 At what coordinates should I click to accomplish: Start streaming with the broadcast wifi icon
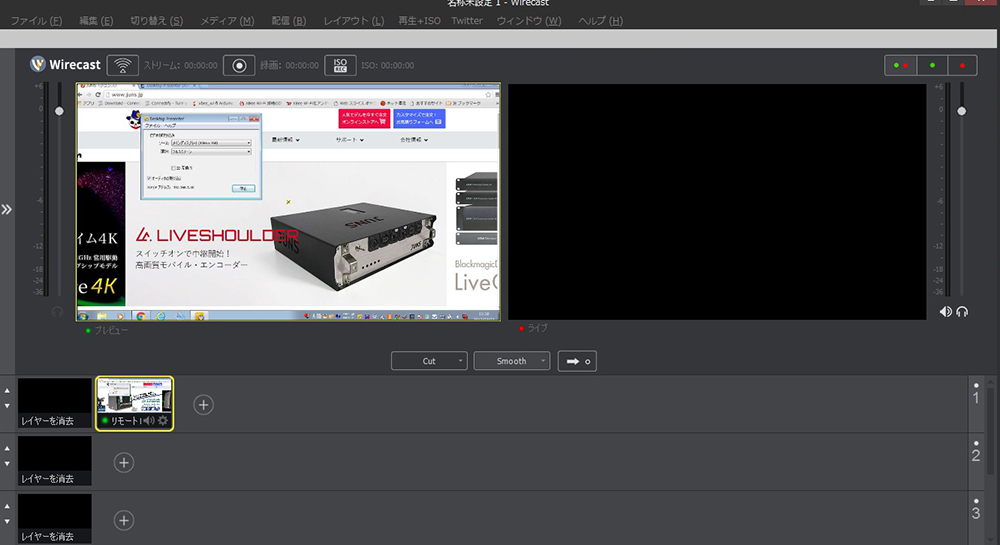coord(122,65)
